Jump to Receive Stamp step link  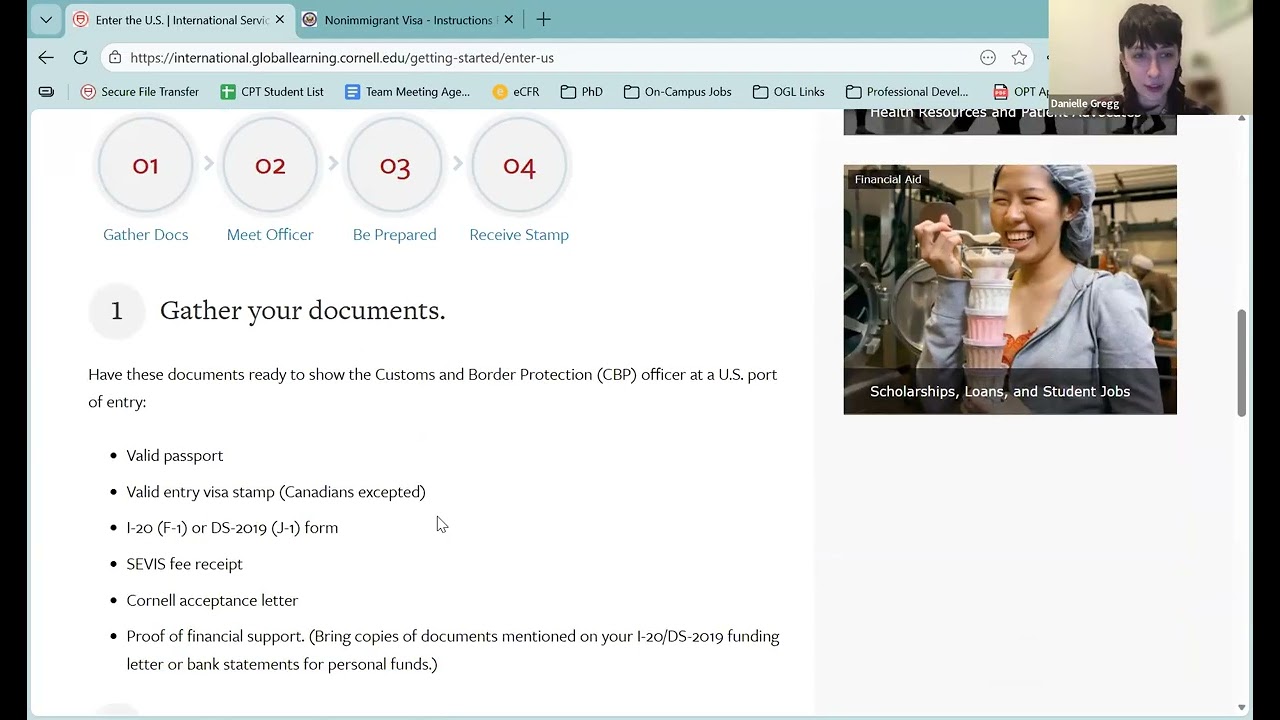pyautogui.click(x=519, y=234)
